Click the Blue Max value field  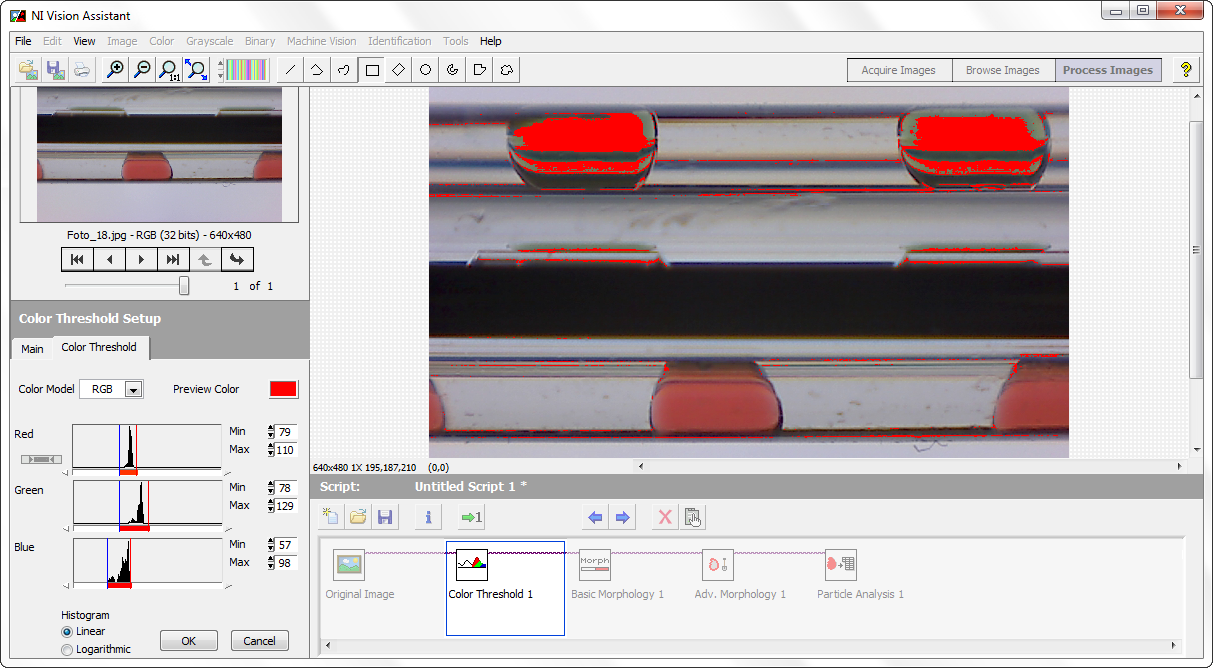pos(287,563)
